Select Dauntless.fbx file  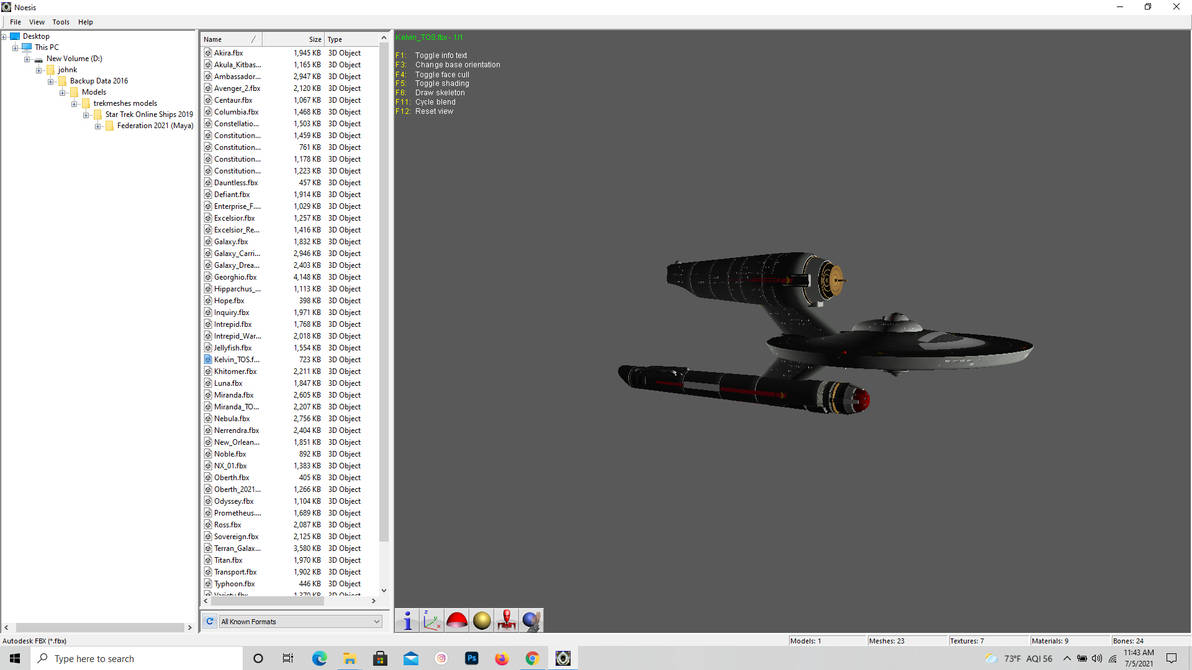coord(236,183)
